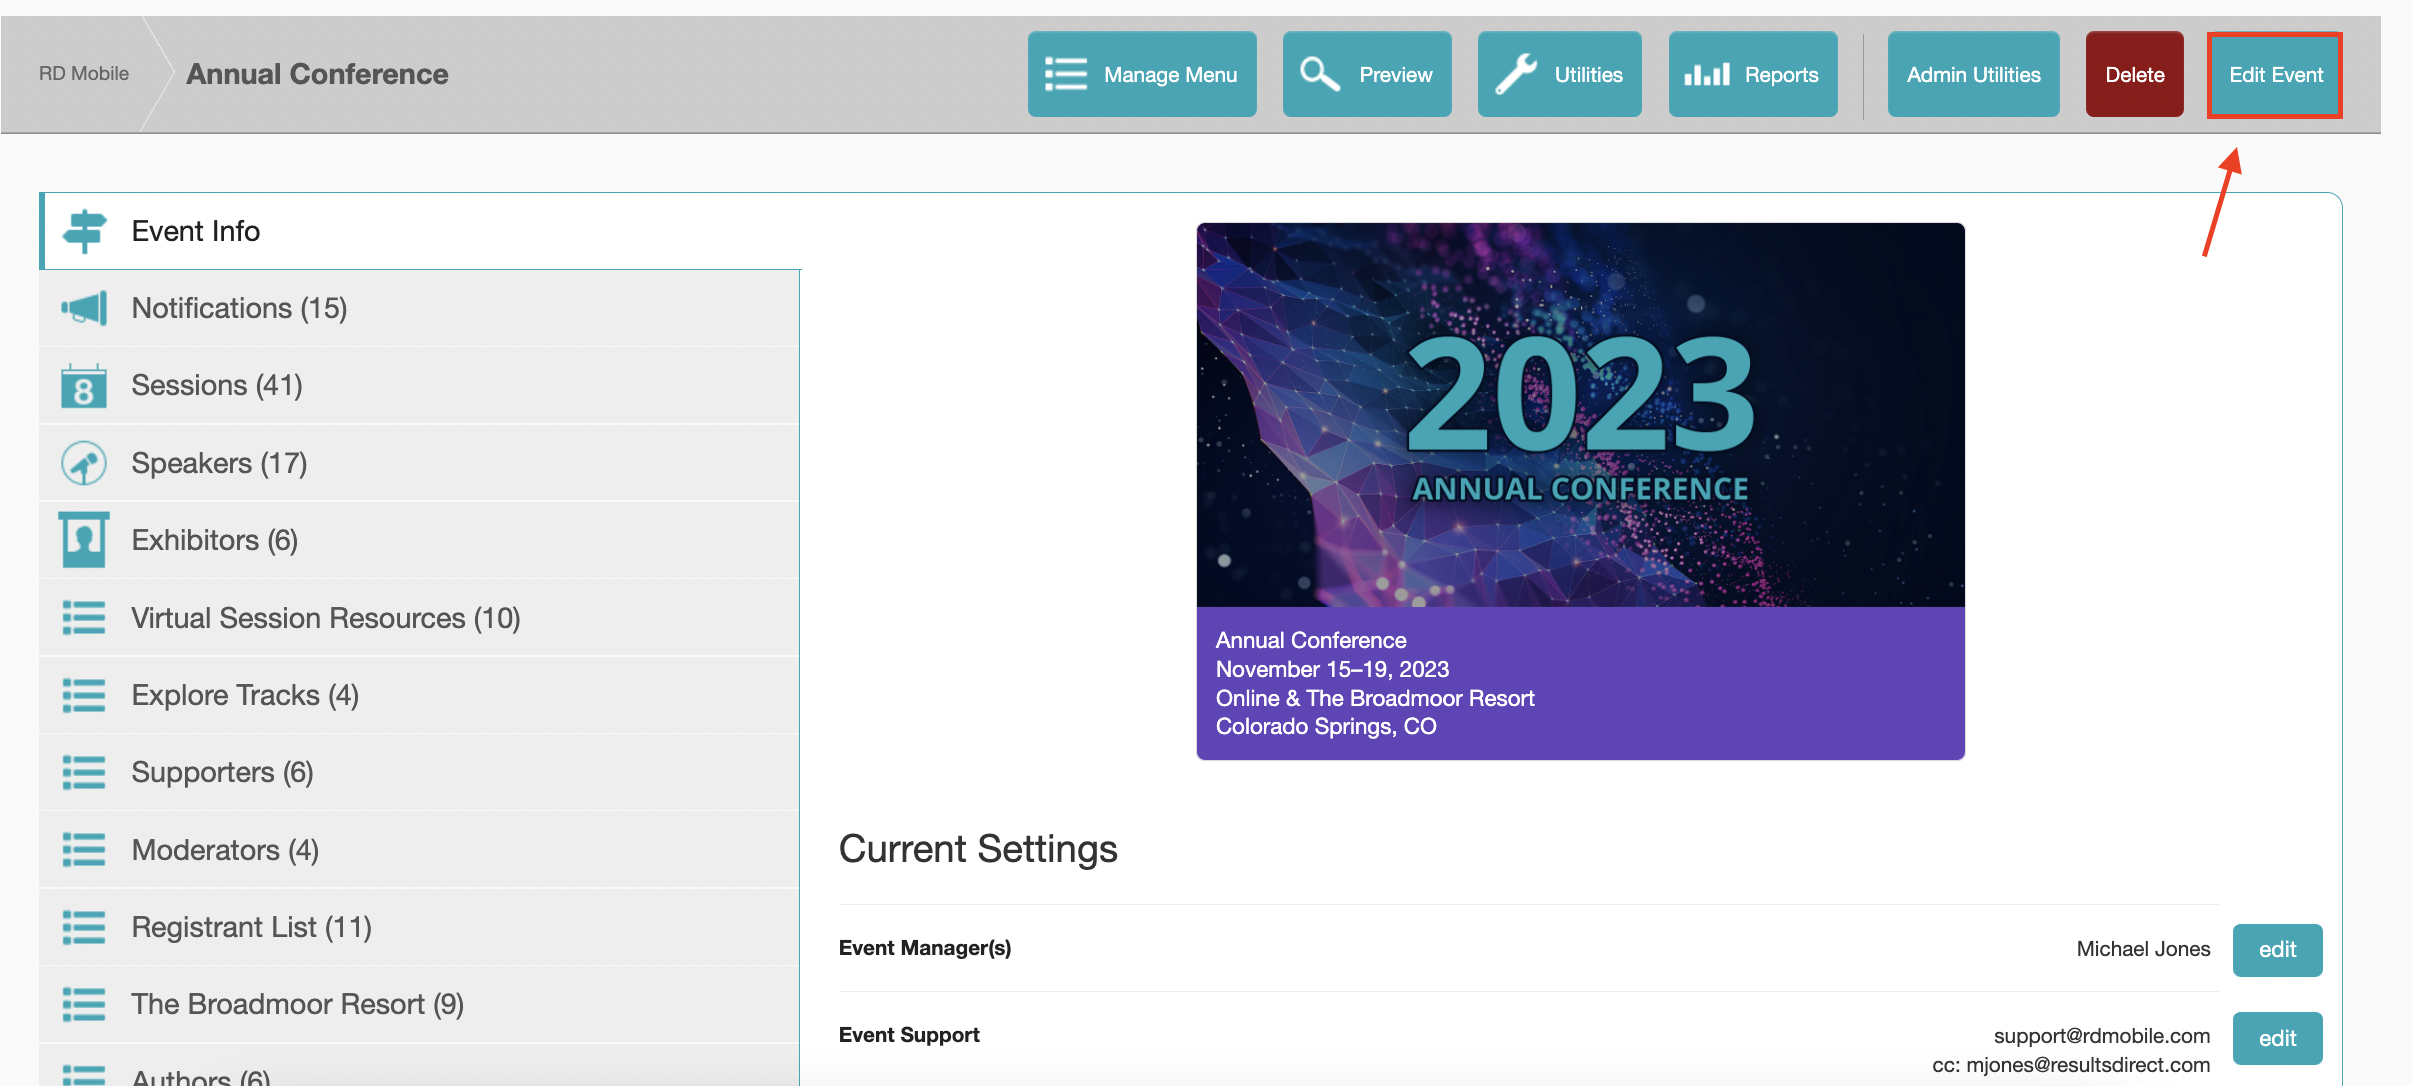Click the Notifications megaphone icon
Screen dimensions: 2412x1086
point(84,308)
